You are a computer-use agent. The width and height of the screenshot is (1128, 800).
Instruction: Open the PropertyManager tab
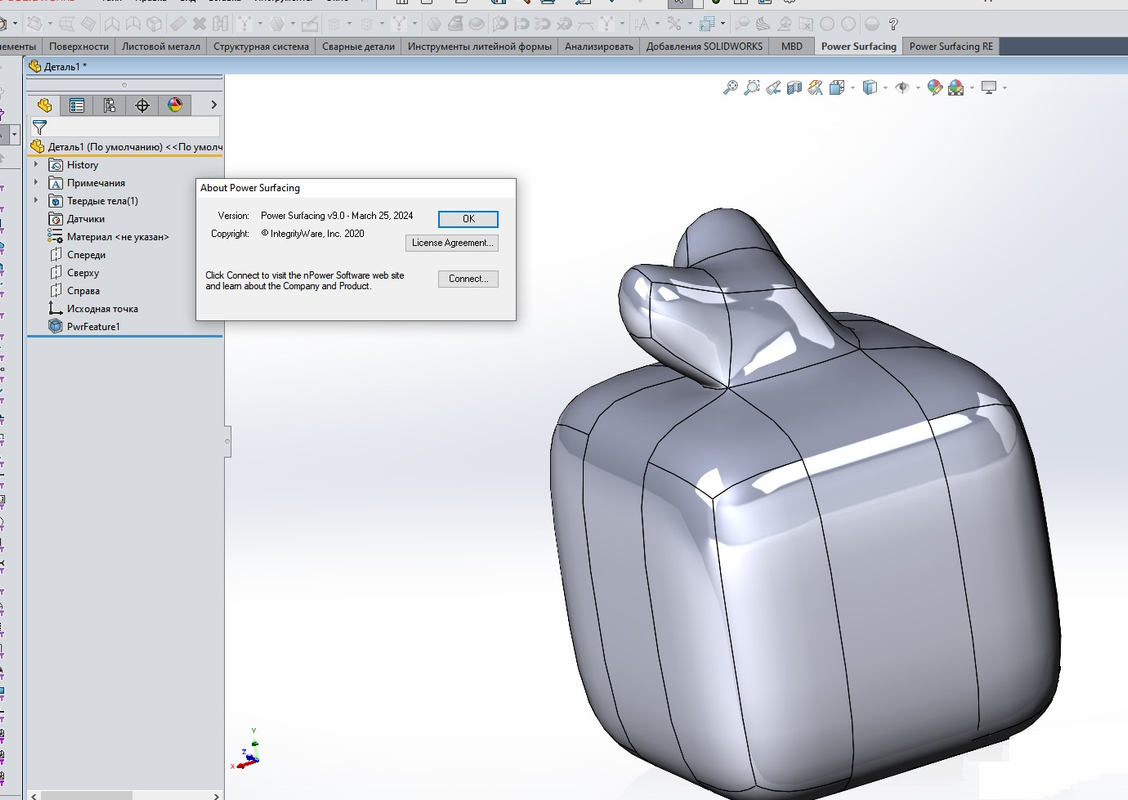(77, 106)
